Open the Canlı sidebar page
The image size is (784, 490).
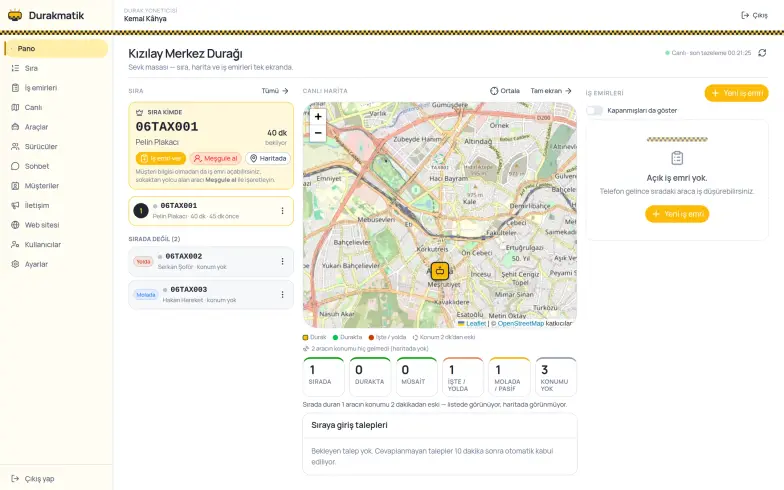tap(56, 107)
